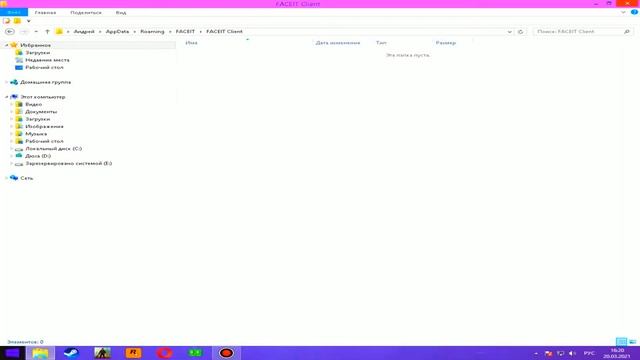Expand the Домашняя группа node
The height and width of the screenshot is (360, 640).
[x=6, y=82]
